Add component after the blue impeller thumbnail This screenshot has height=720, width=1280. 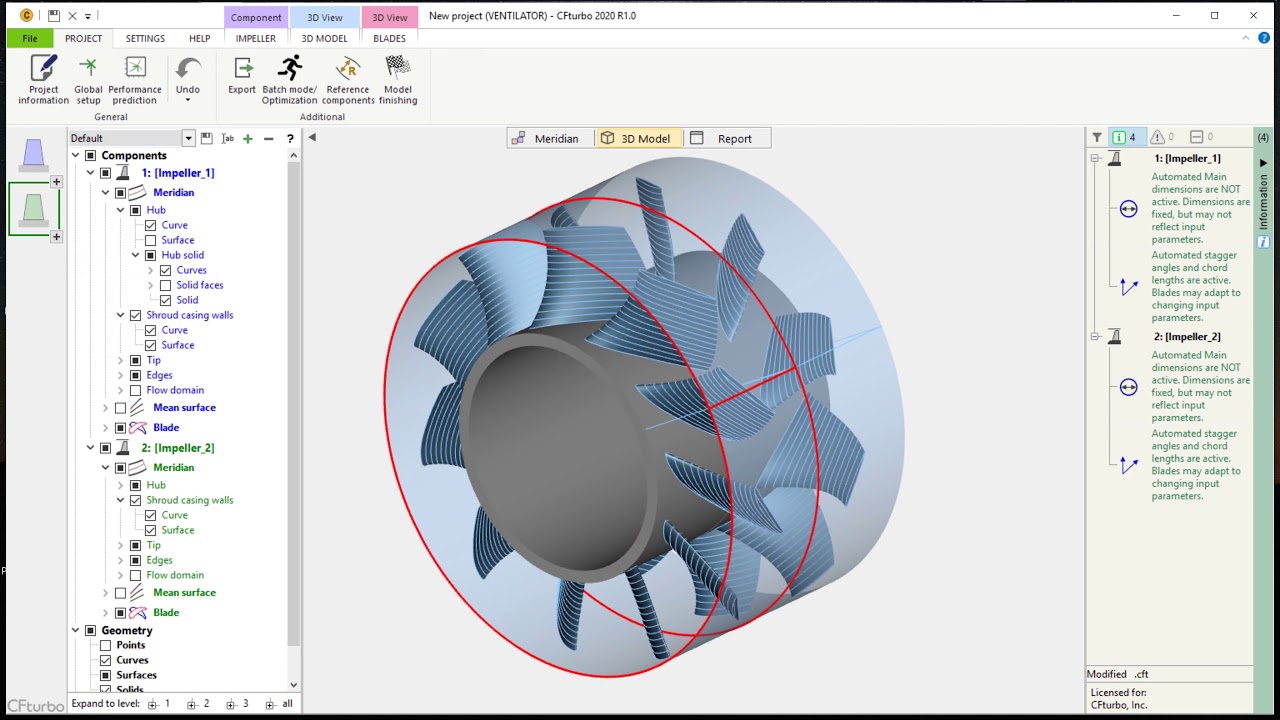tap(56, 182)
